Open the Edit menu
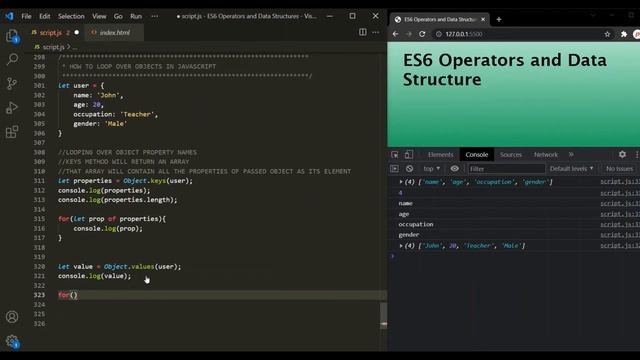640x360 pixels. [x=44, y=16]
